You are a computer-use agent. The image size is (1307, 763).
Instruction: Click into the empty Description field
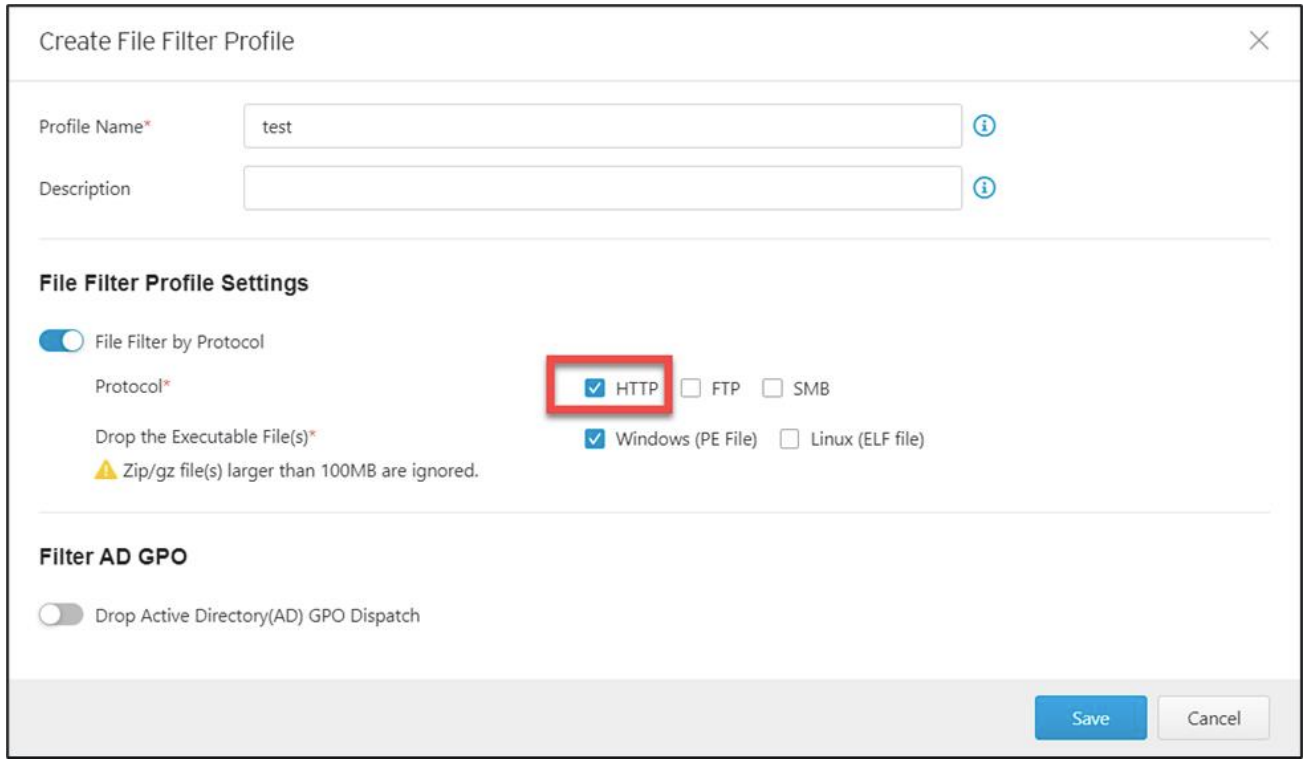click(603, 188)
